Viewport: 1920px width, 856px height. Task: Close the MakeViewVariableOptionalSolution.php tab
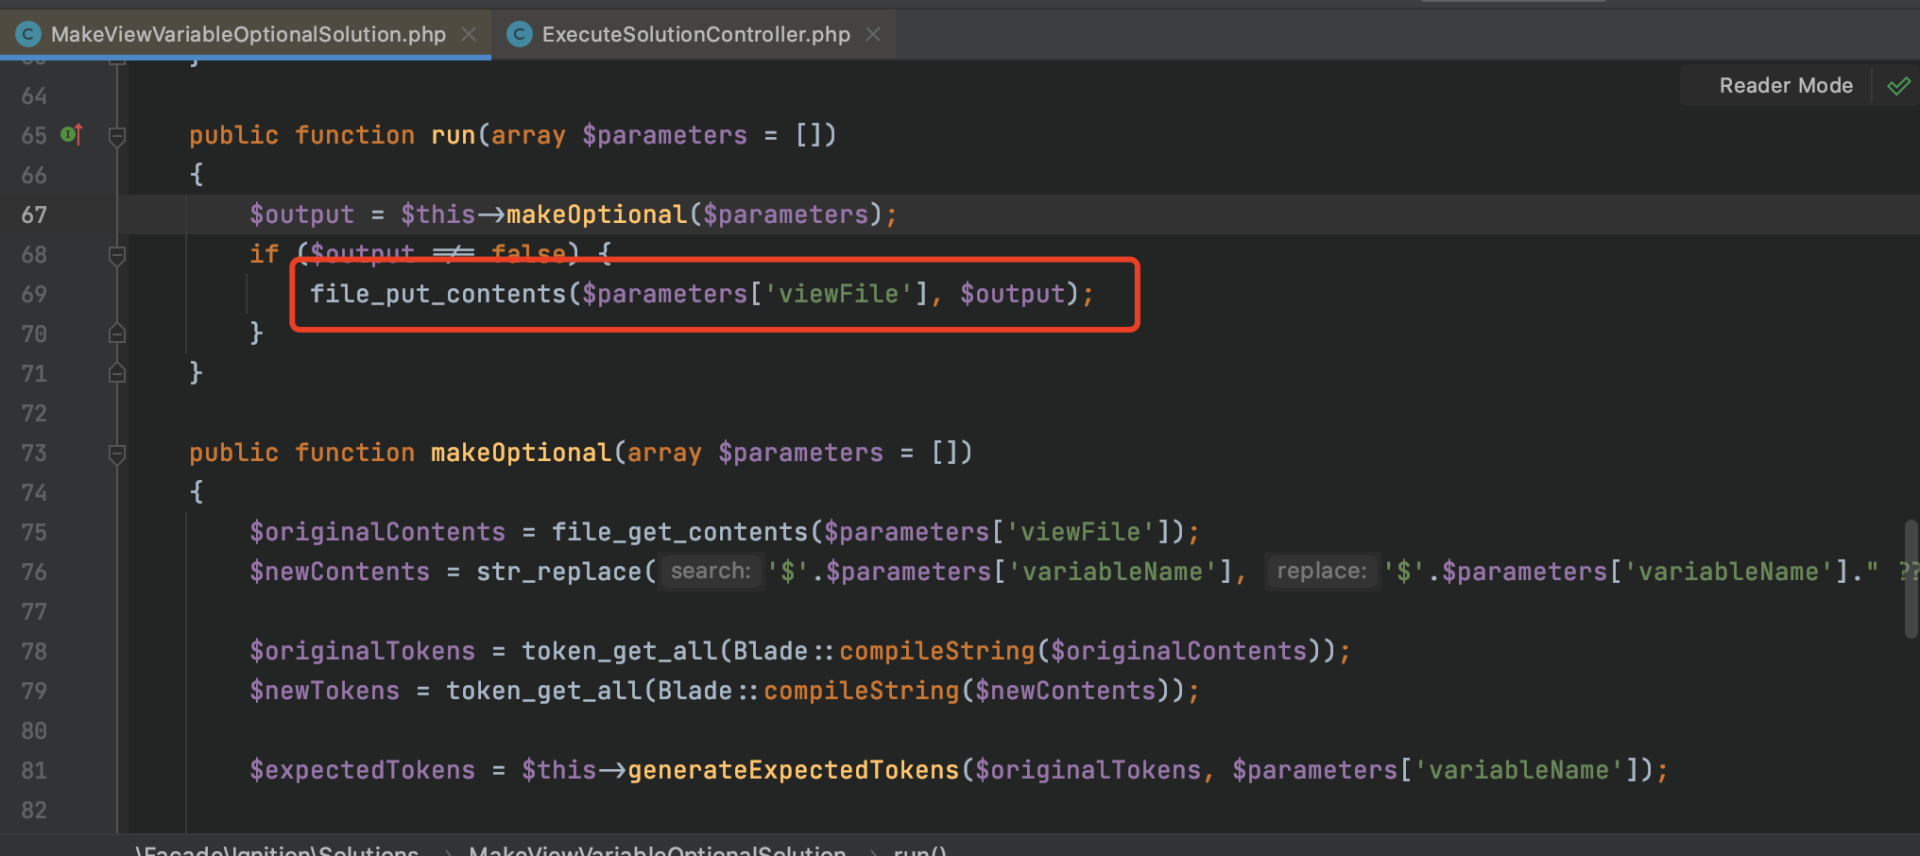pos(469,34)
